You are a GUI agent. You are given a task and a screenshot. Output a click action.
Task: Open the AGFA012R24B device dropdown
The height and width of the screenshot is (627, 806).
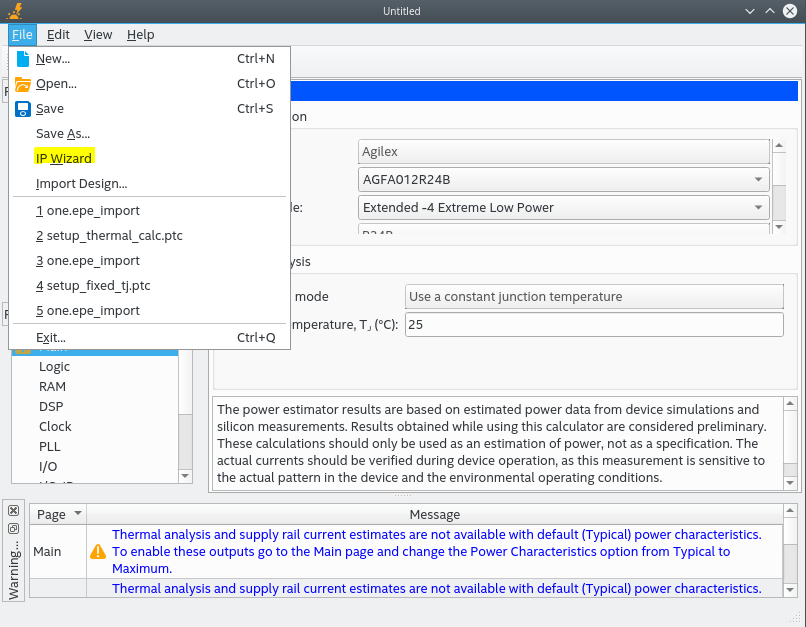760,180
